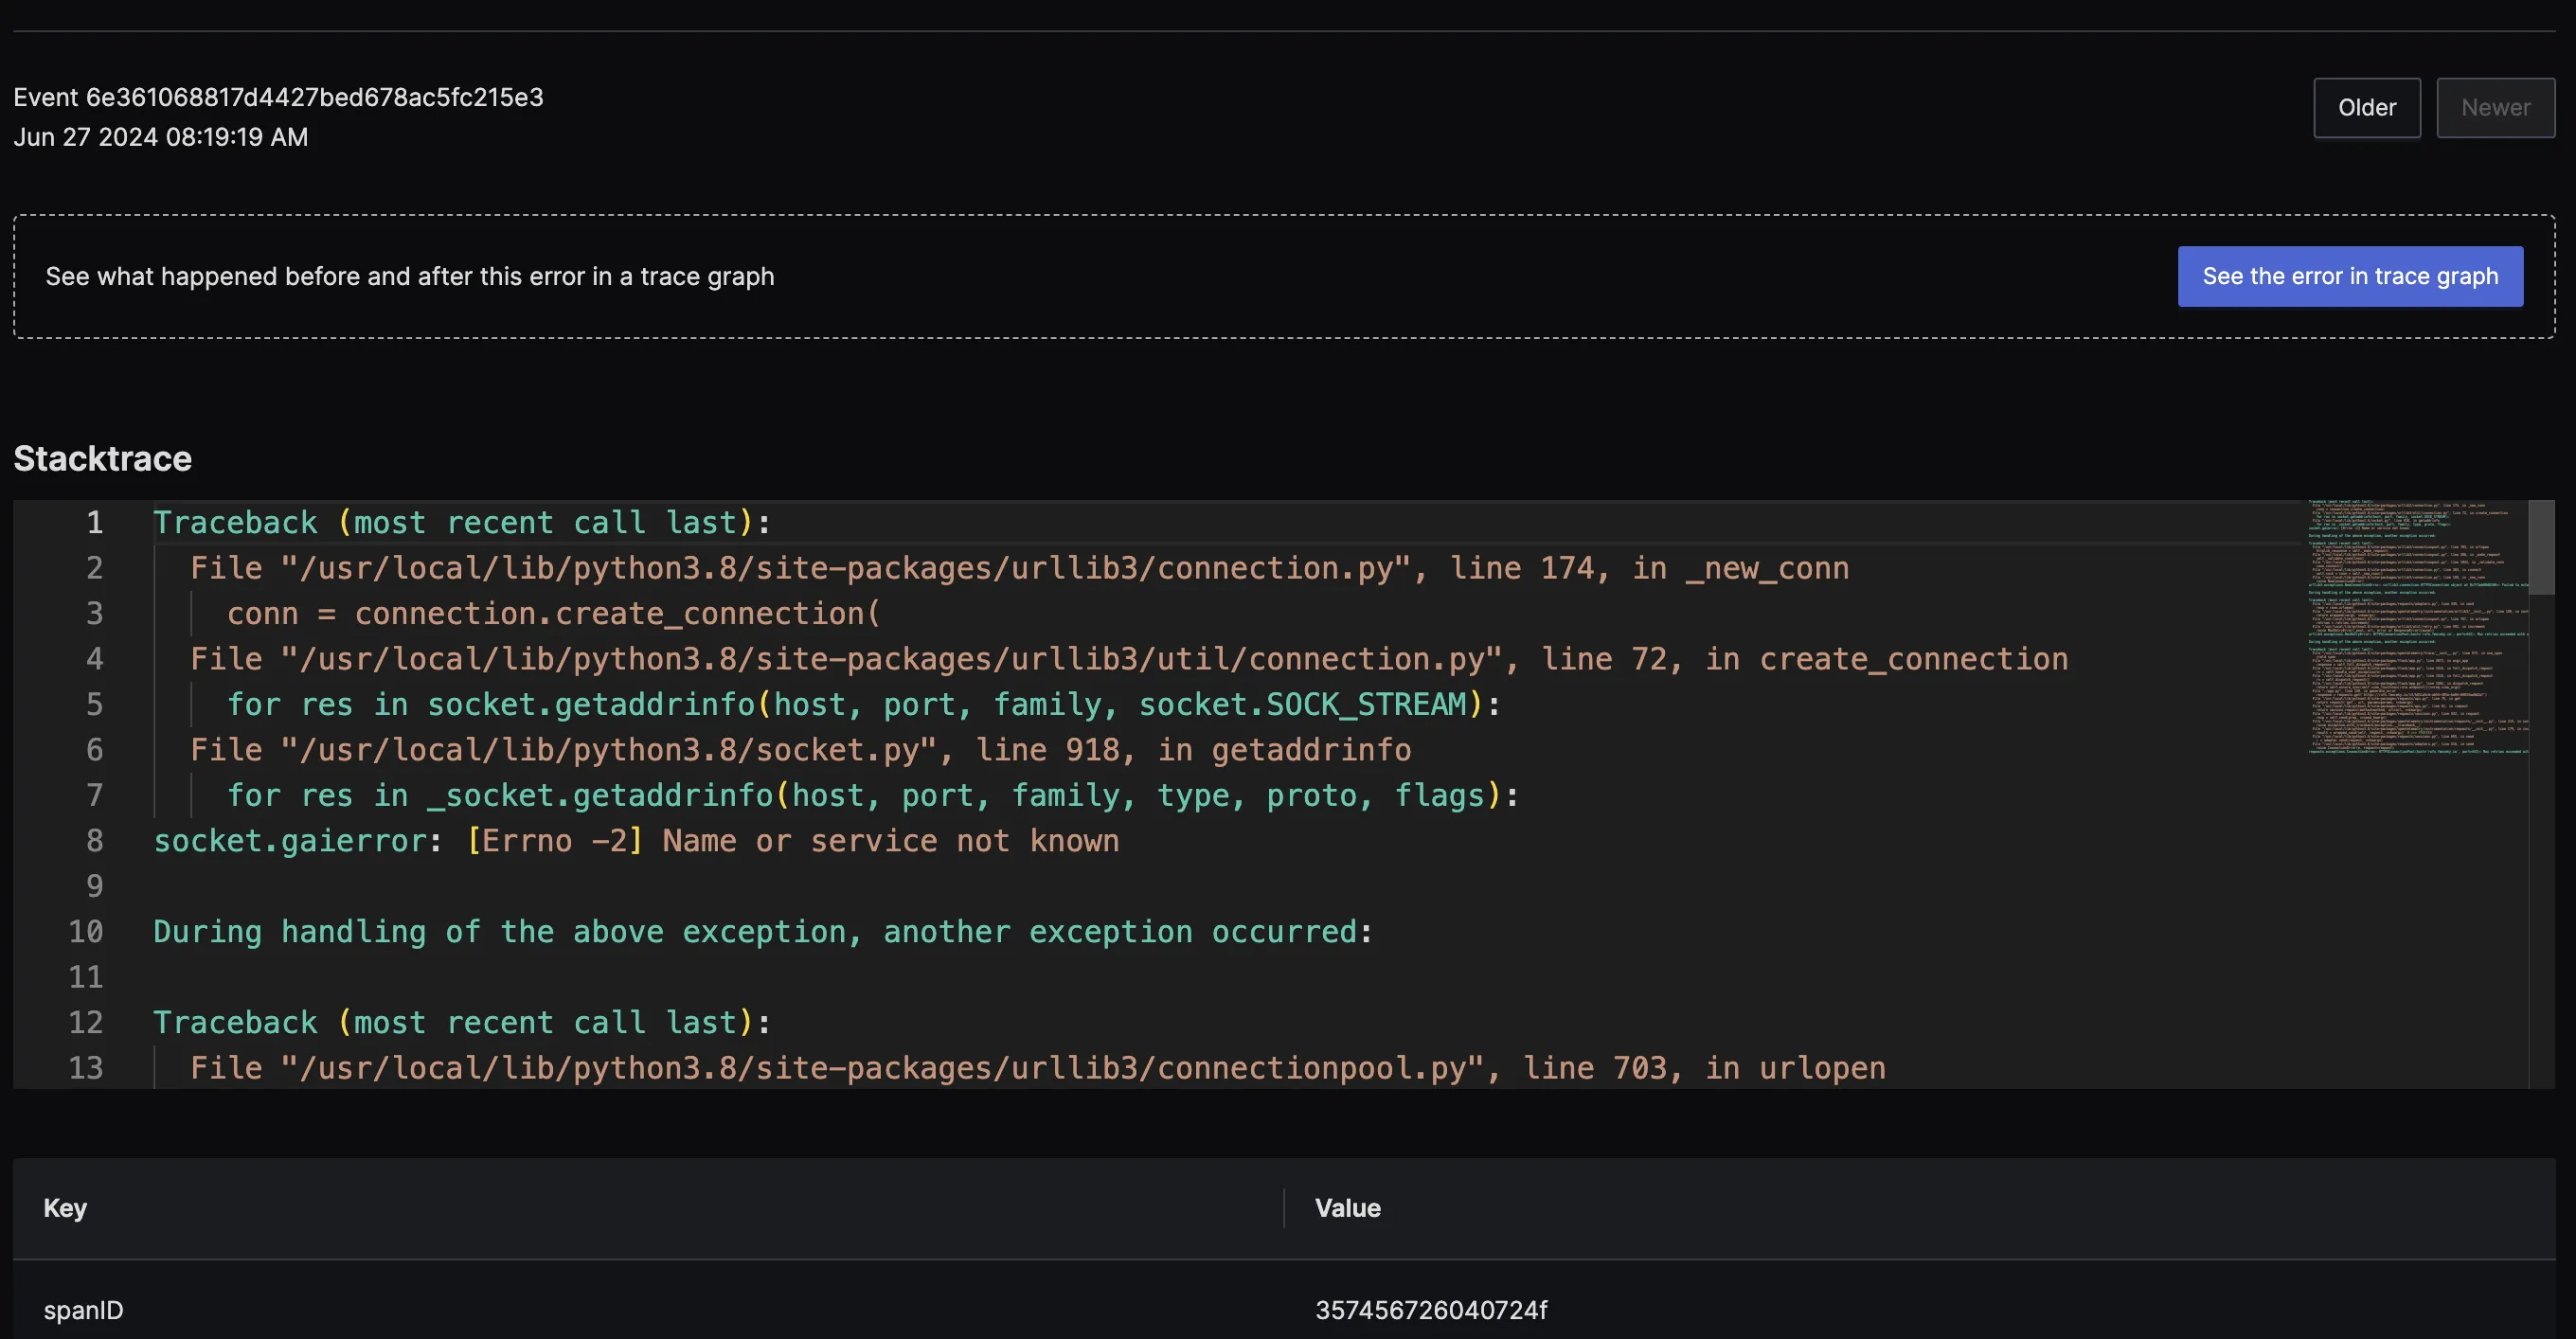This screenshot has width=2576, height=1339.
Task: Click 'During handling of the above exception' line
Action: click(x=763, y=932)
